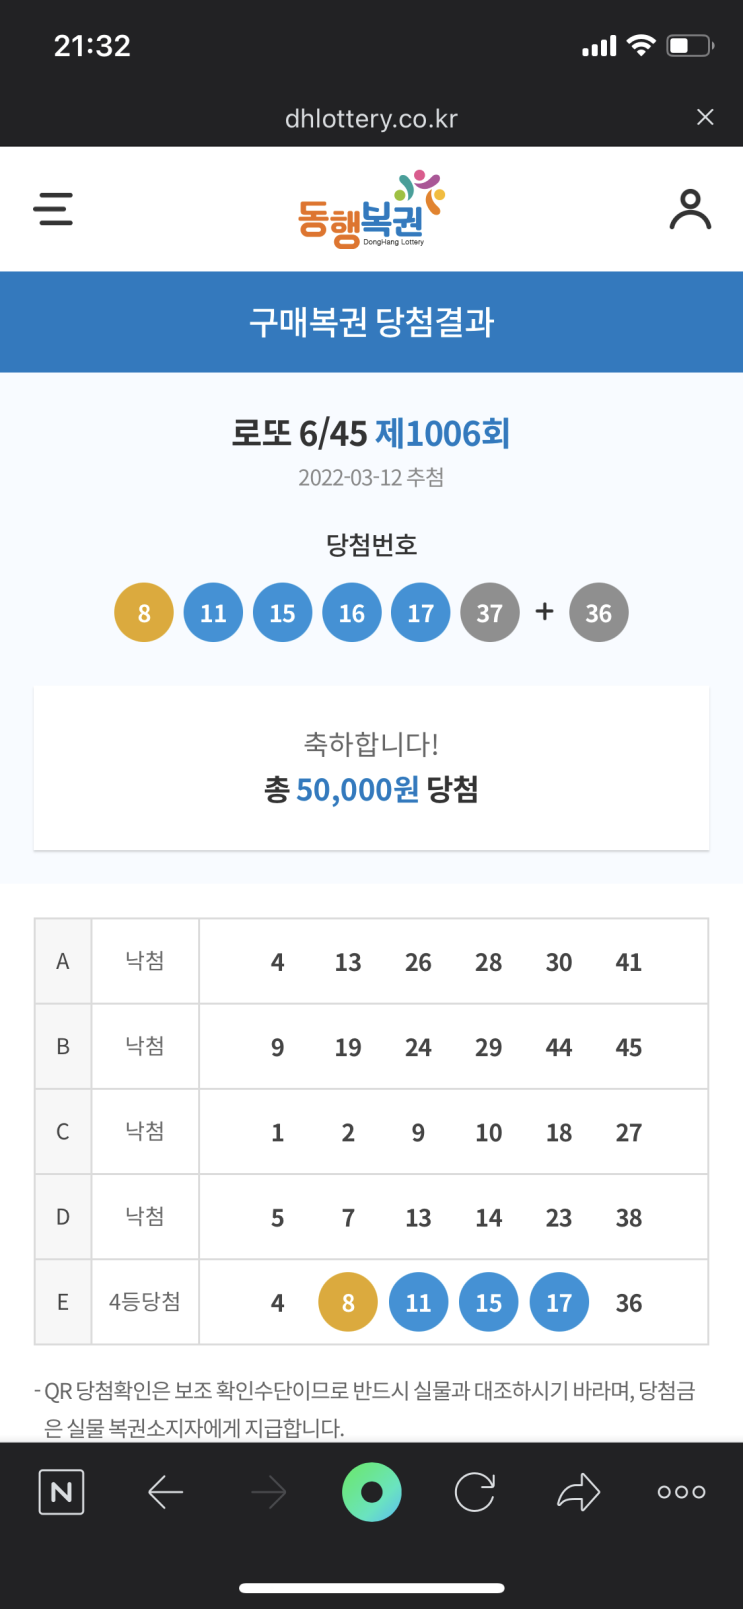Tap the 50,000원 prize amount text
The width and height of the screenshot is (743, 1609).
click(357, 789)
